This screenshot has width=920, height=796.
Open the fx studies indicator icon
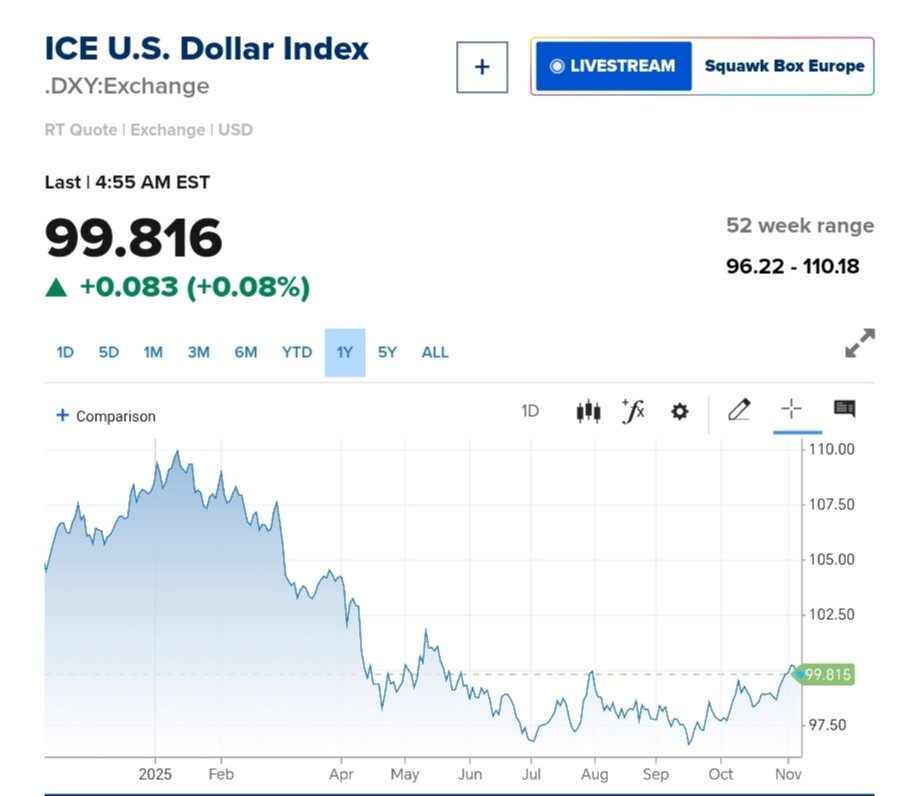tap(633, 411)
